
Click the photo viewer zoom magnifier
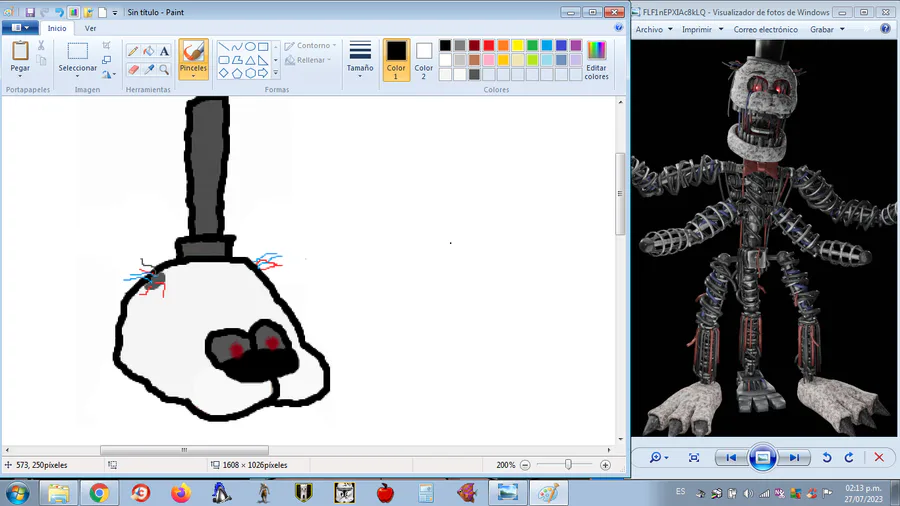tap(655, 457)
